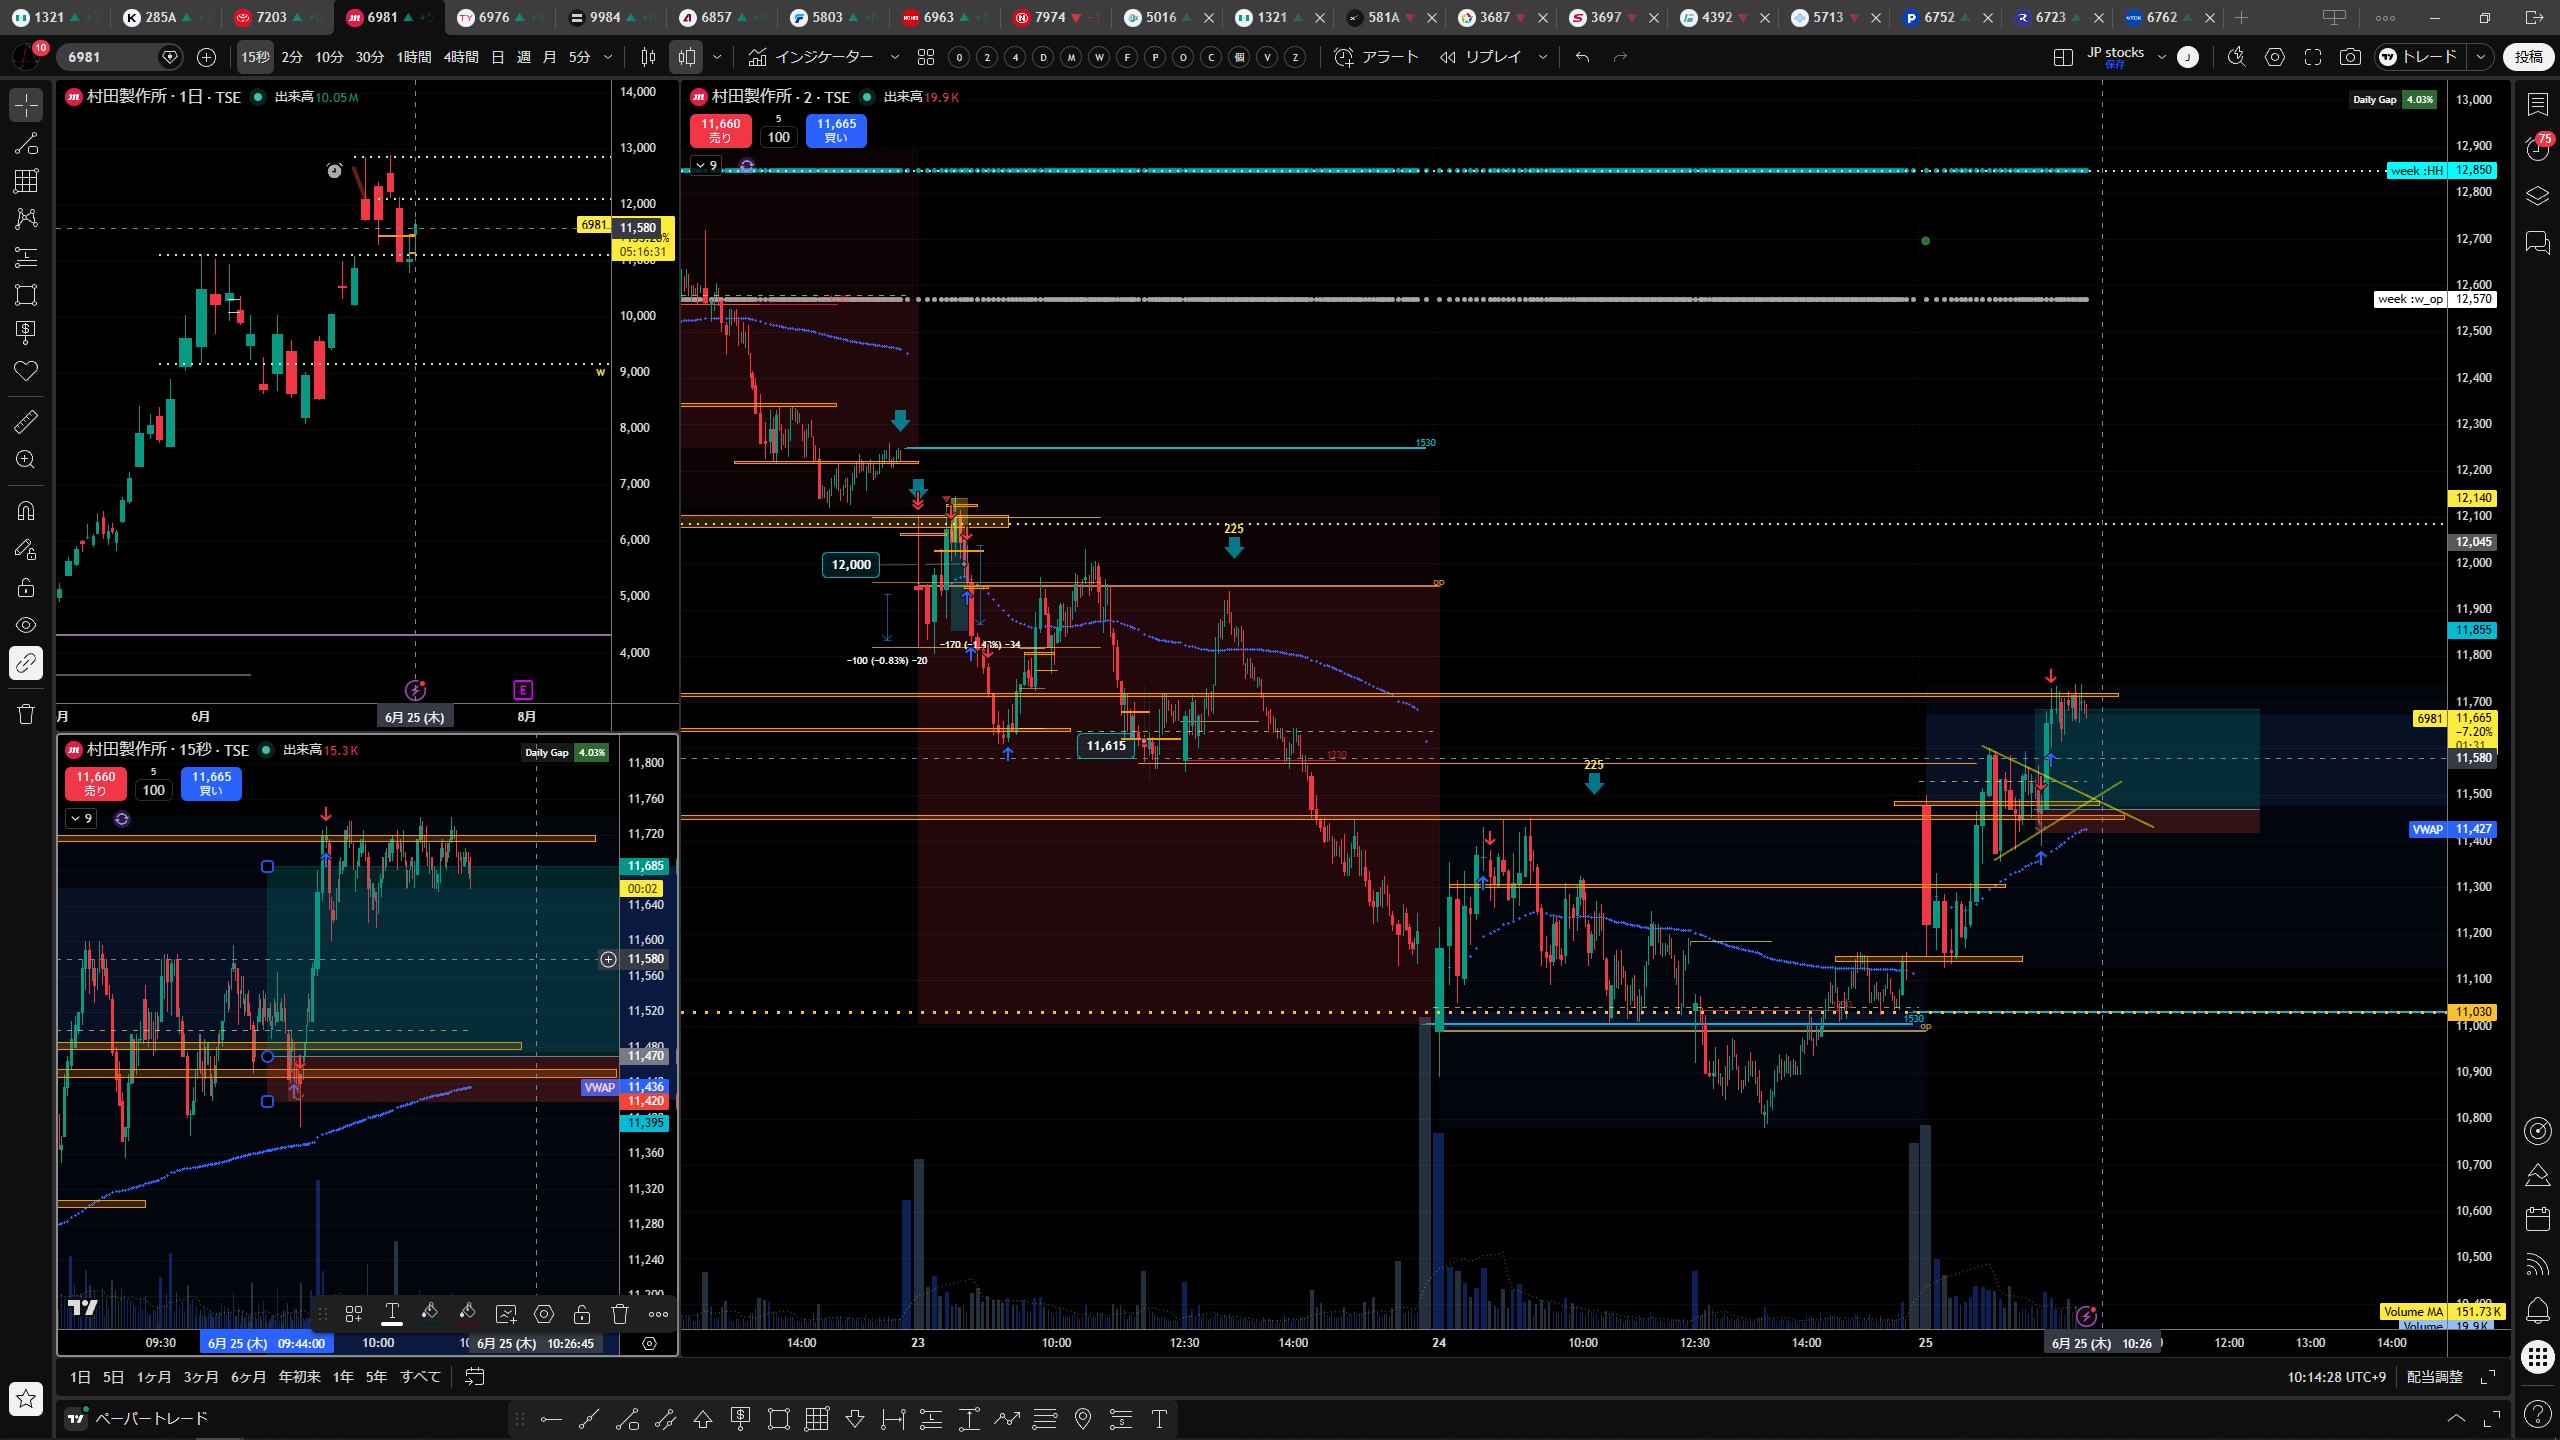Expand the indicator favorites dropdown arrow

pos(895,57)
